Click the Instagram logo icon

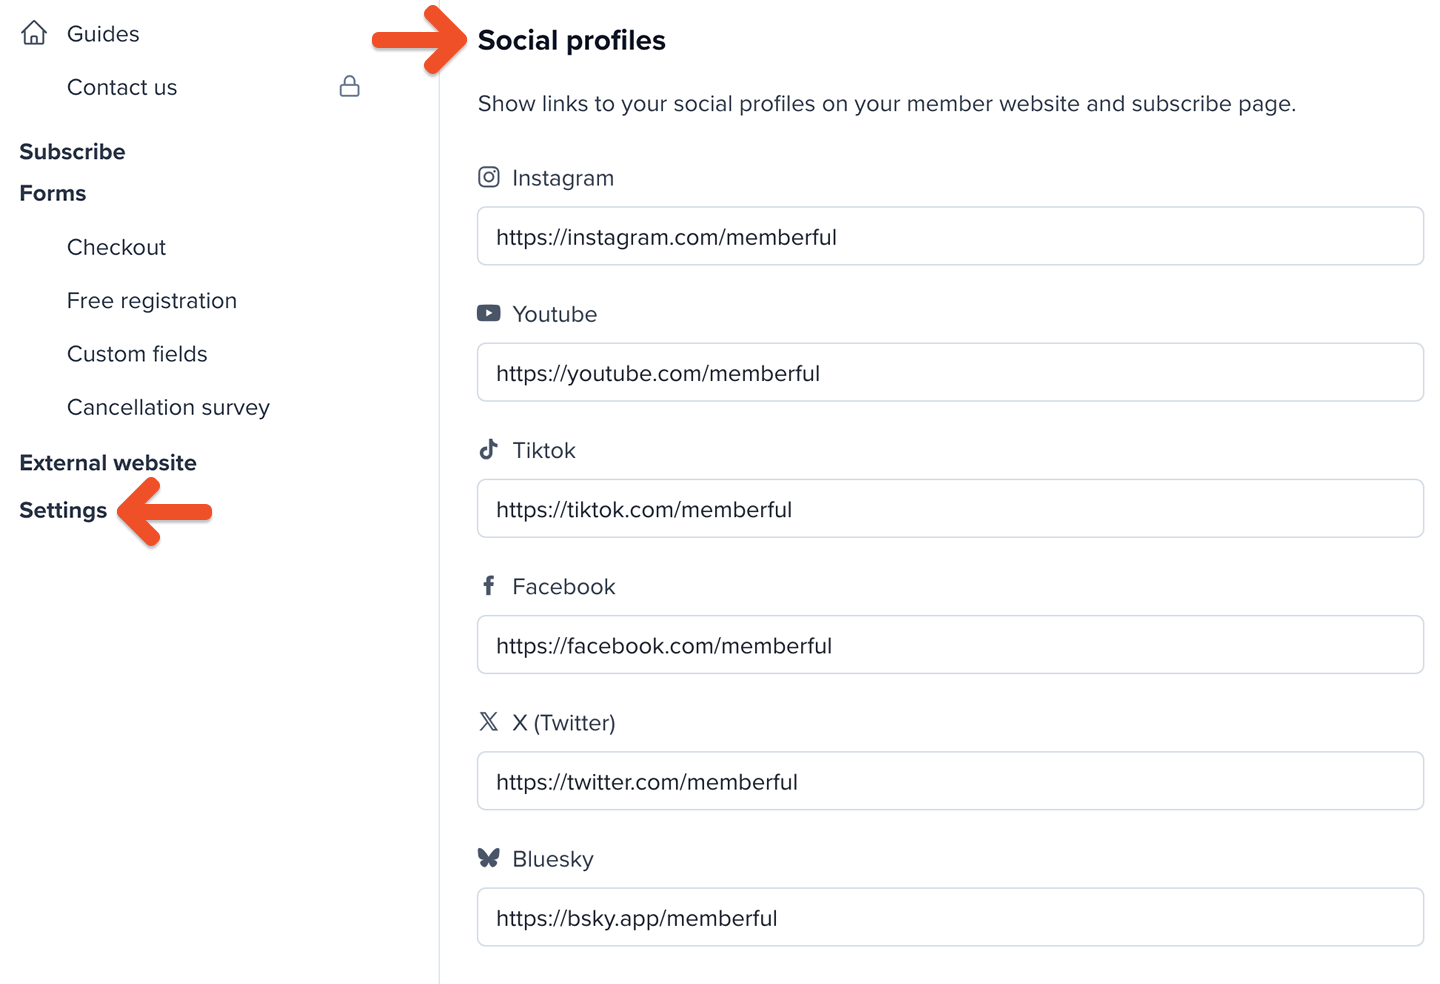pyautogui.click(x=489, y=177)
